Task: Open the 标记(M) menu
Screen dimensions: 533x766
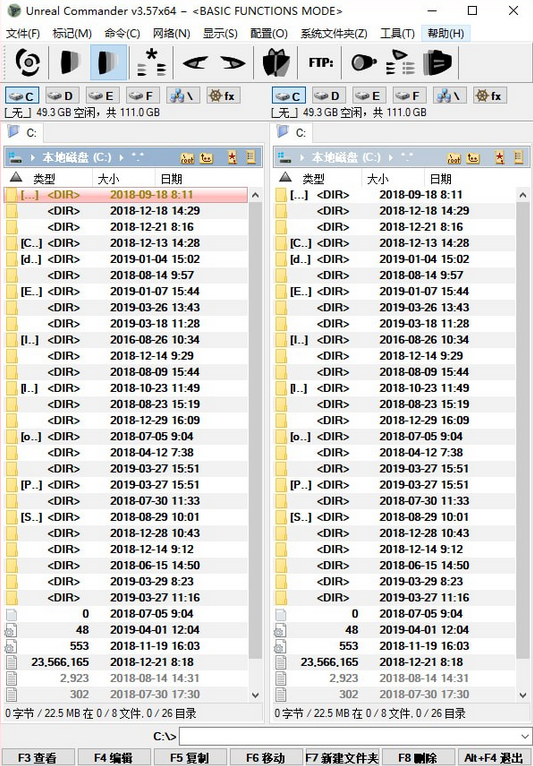Action: pyautogui.click(x=72, y=34)
